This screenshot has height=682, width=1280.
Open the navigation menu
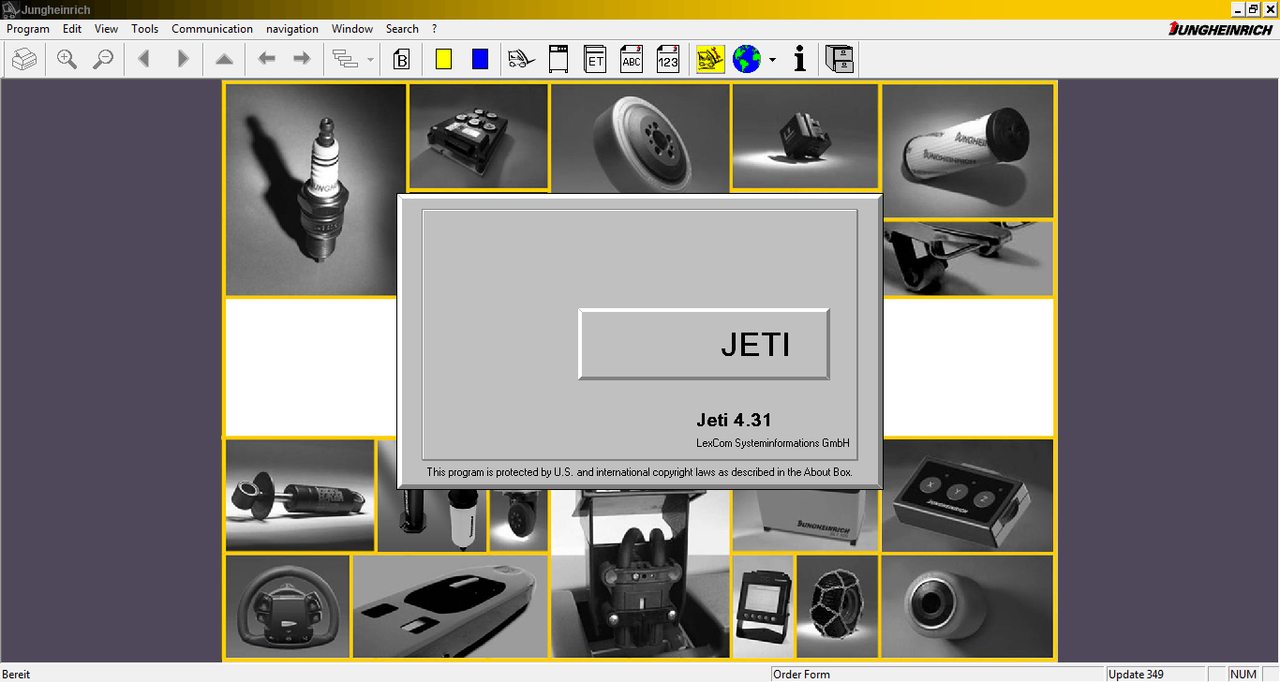pyautogui.click(x=292, y=29)
